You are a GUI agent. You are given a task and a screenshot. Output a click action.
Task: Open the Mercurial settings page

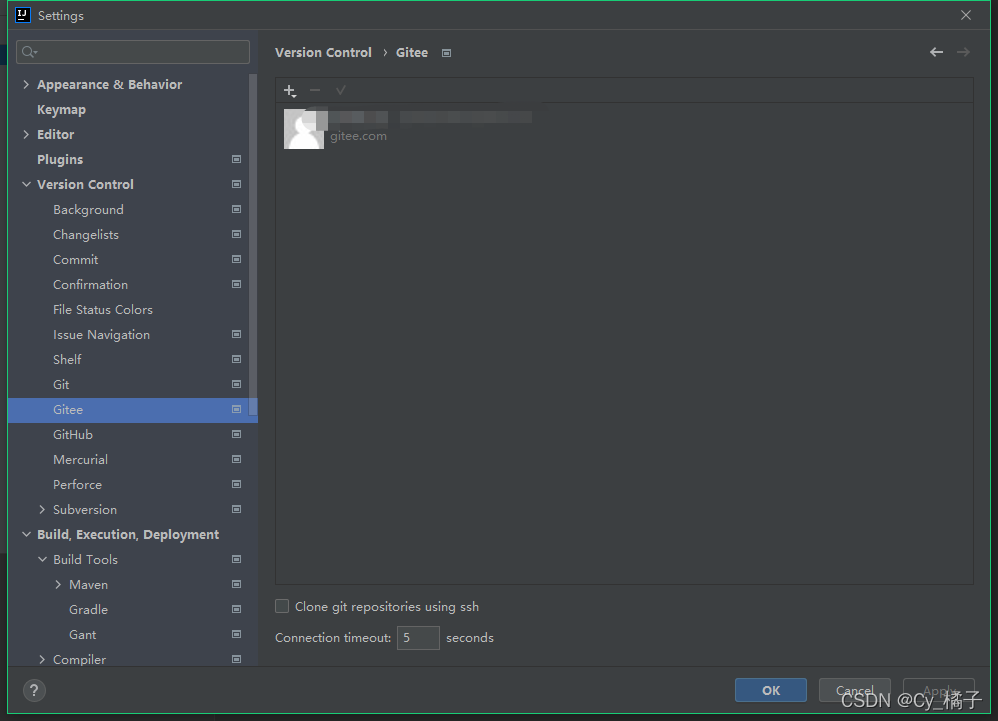(x=80, y=459)
